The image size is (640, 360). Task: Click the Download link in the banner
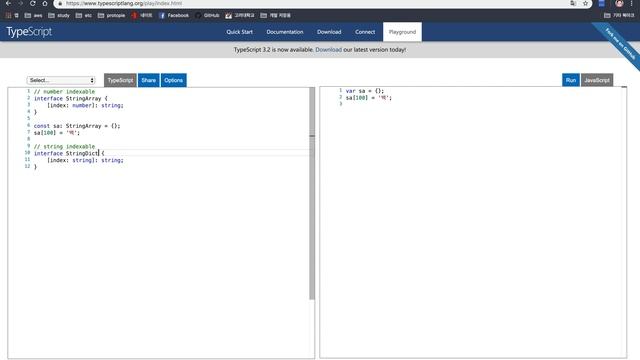click(329, 50)
